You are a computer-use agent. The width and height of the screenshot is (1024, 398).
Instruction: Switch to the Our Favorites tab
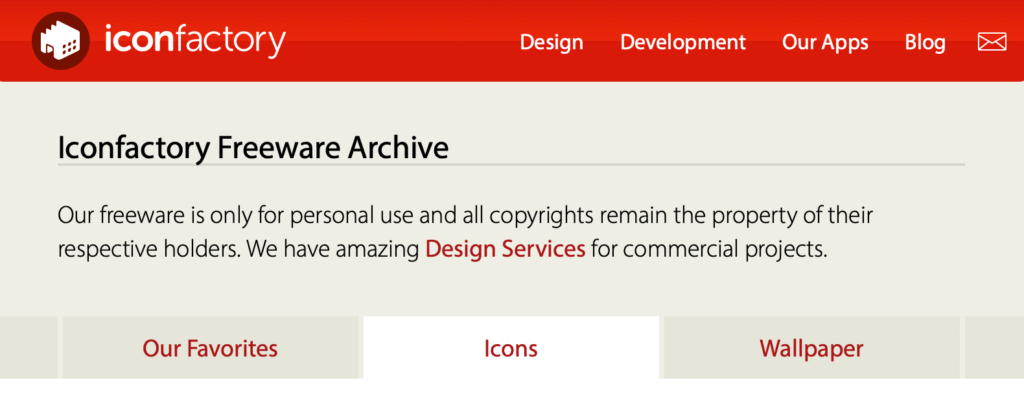click(x=210, y=348)
